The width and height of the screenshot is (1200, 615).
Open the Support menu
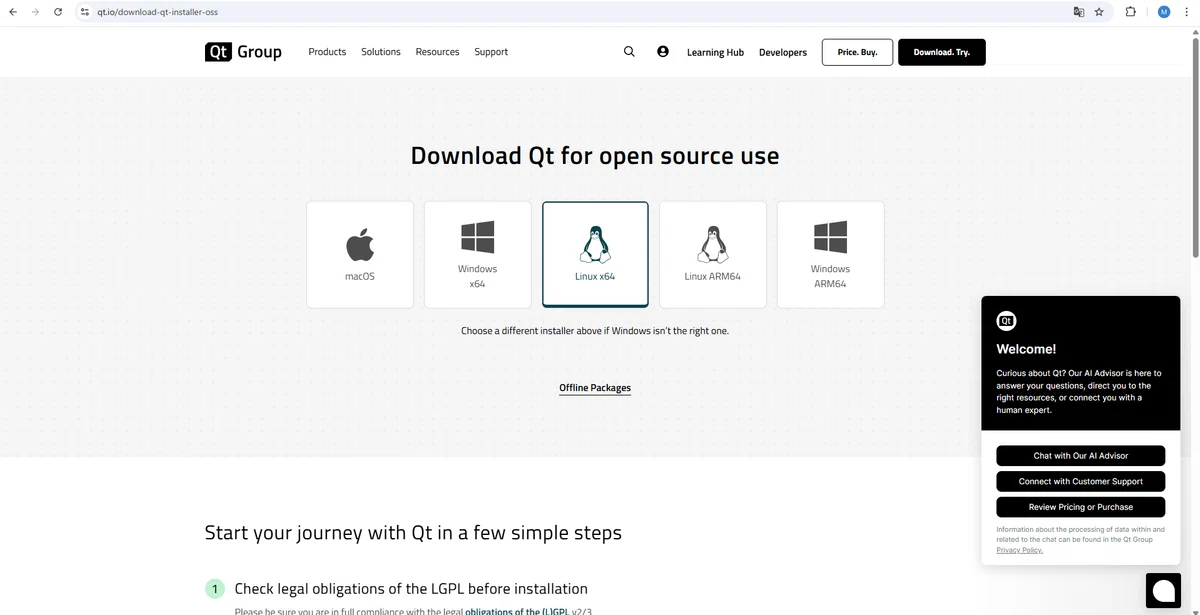491,52
